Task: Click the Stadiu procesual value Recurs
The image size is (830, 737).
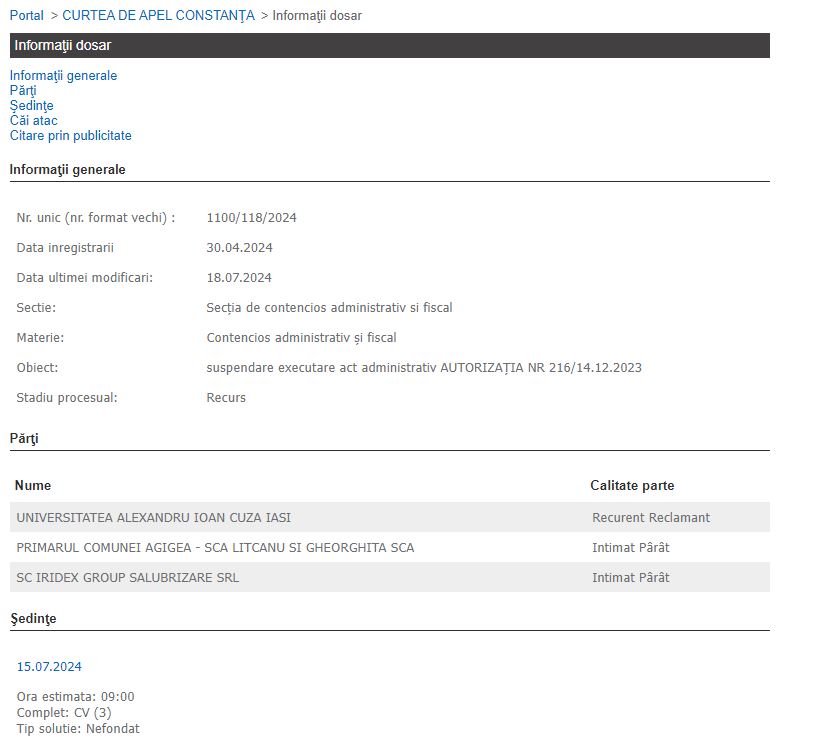Action: [226, 398]
